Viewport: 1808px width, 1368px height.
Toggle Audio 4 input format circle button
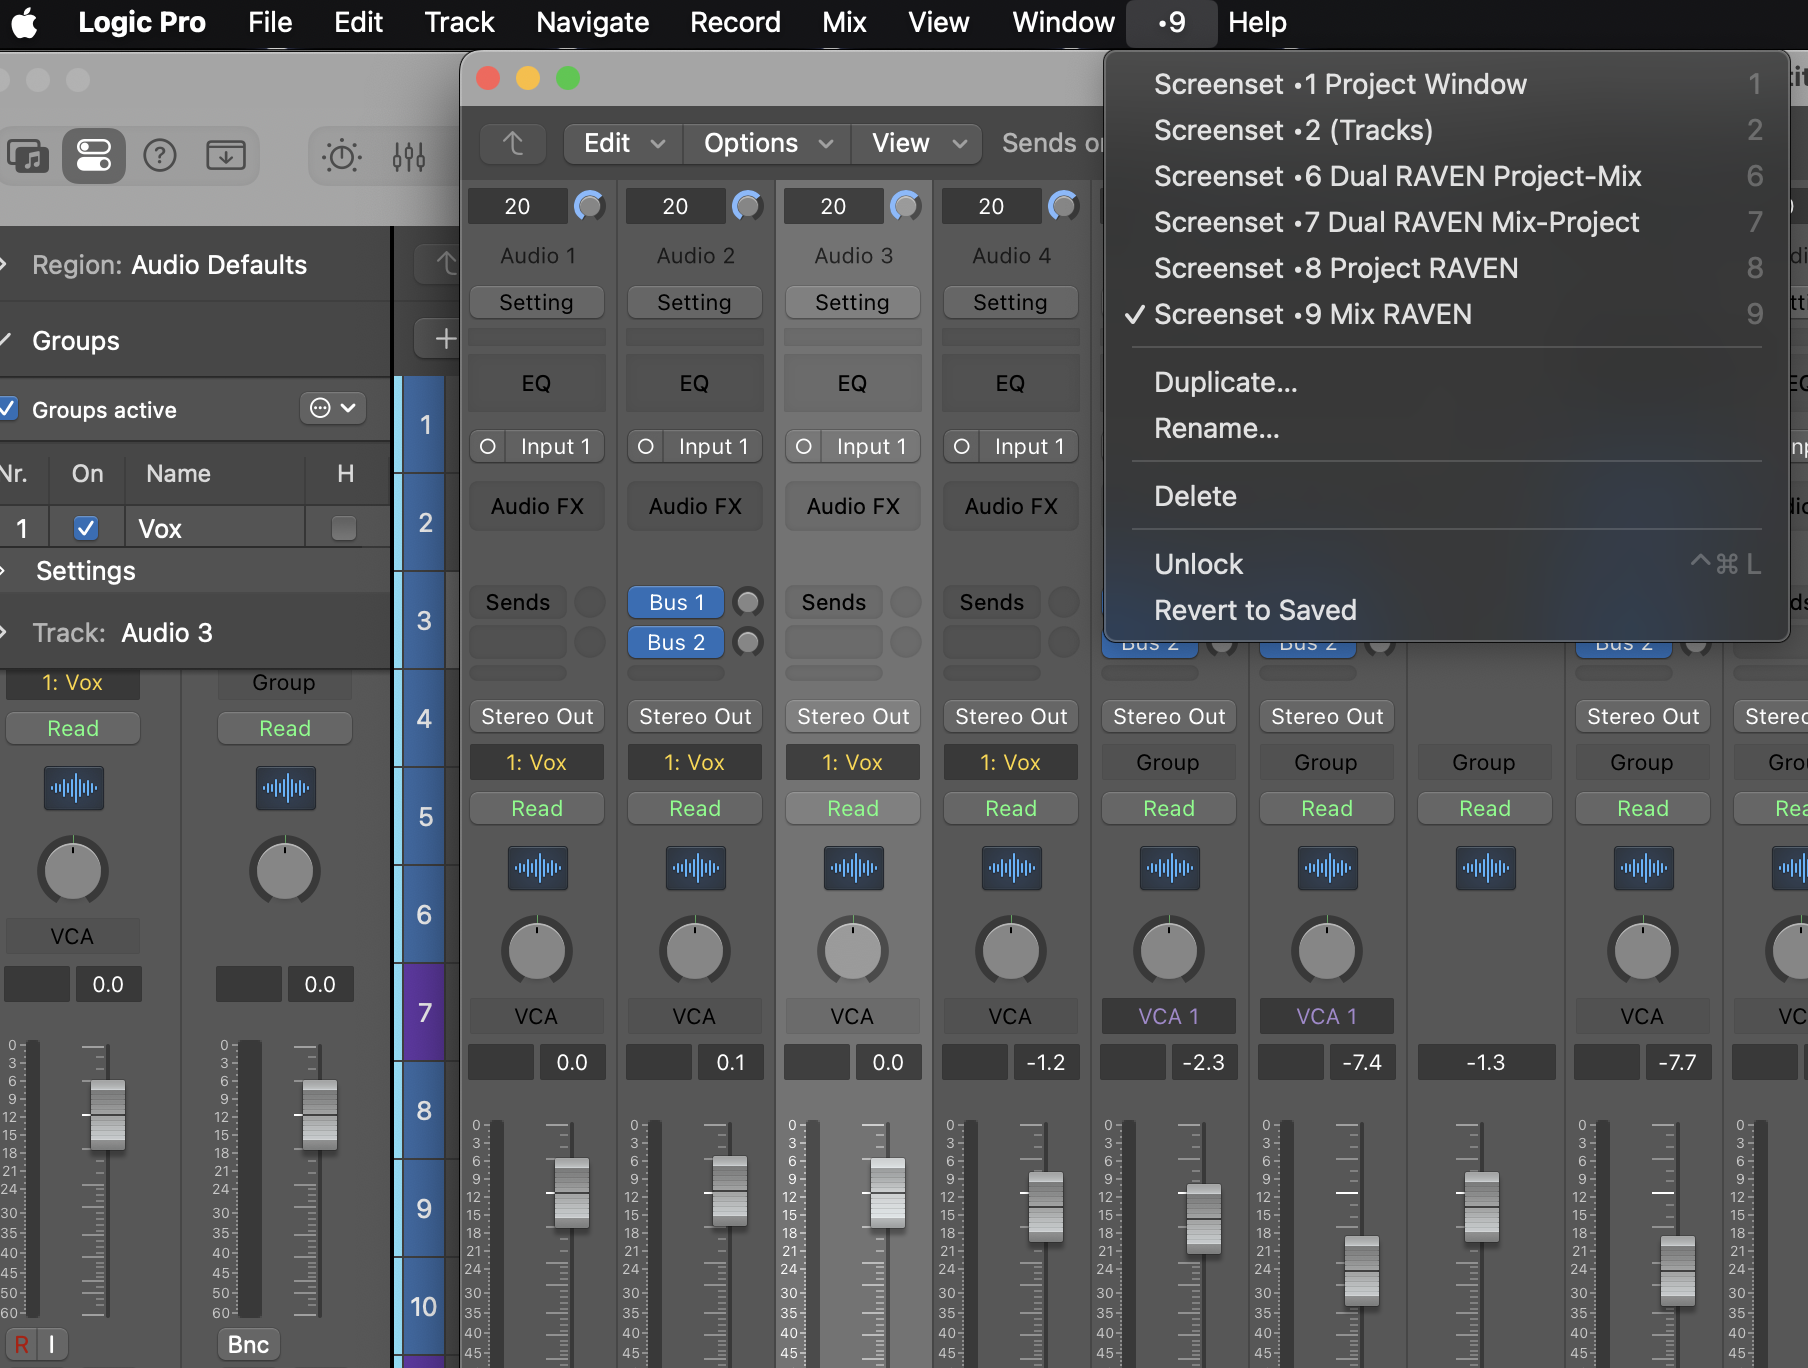962,446
